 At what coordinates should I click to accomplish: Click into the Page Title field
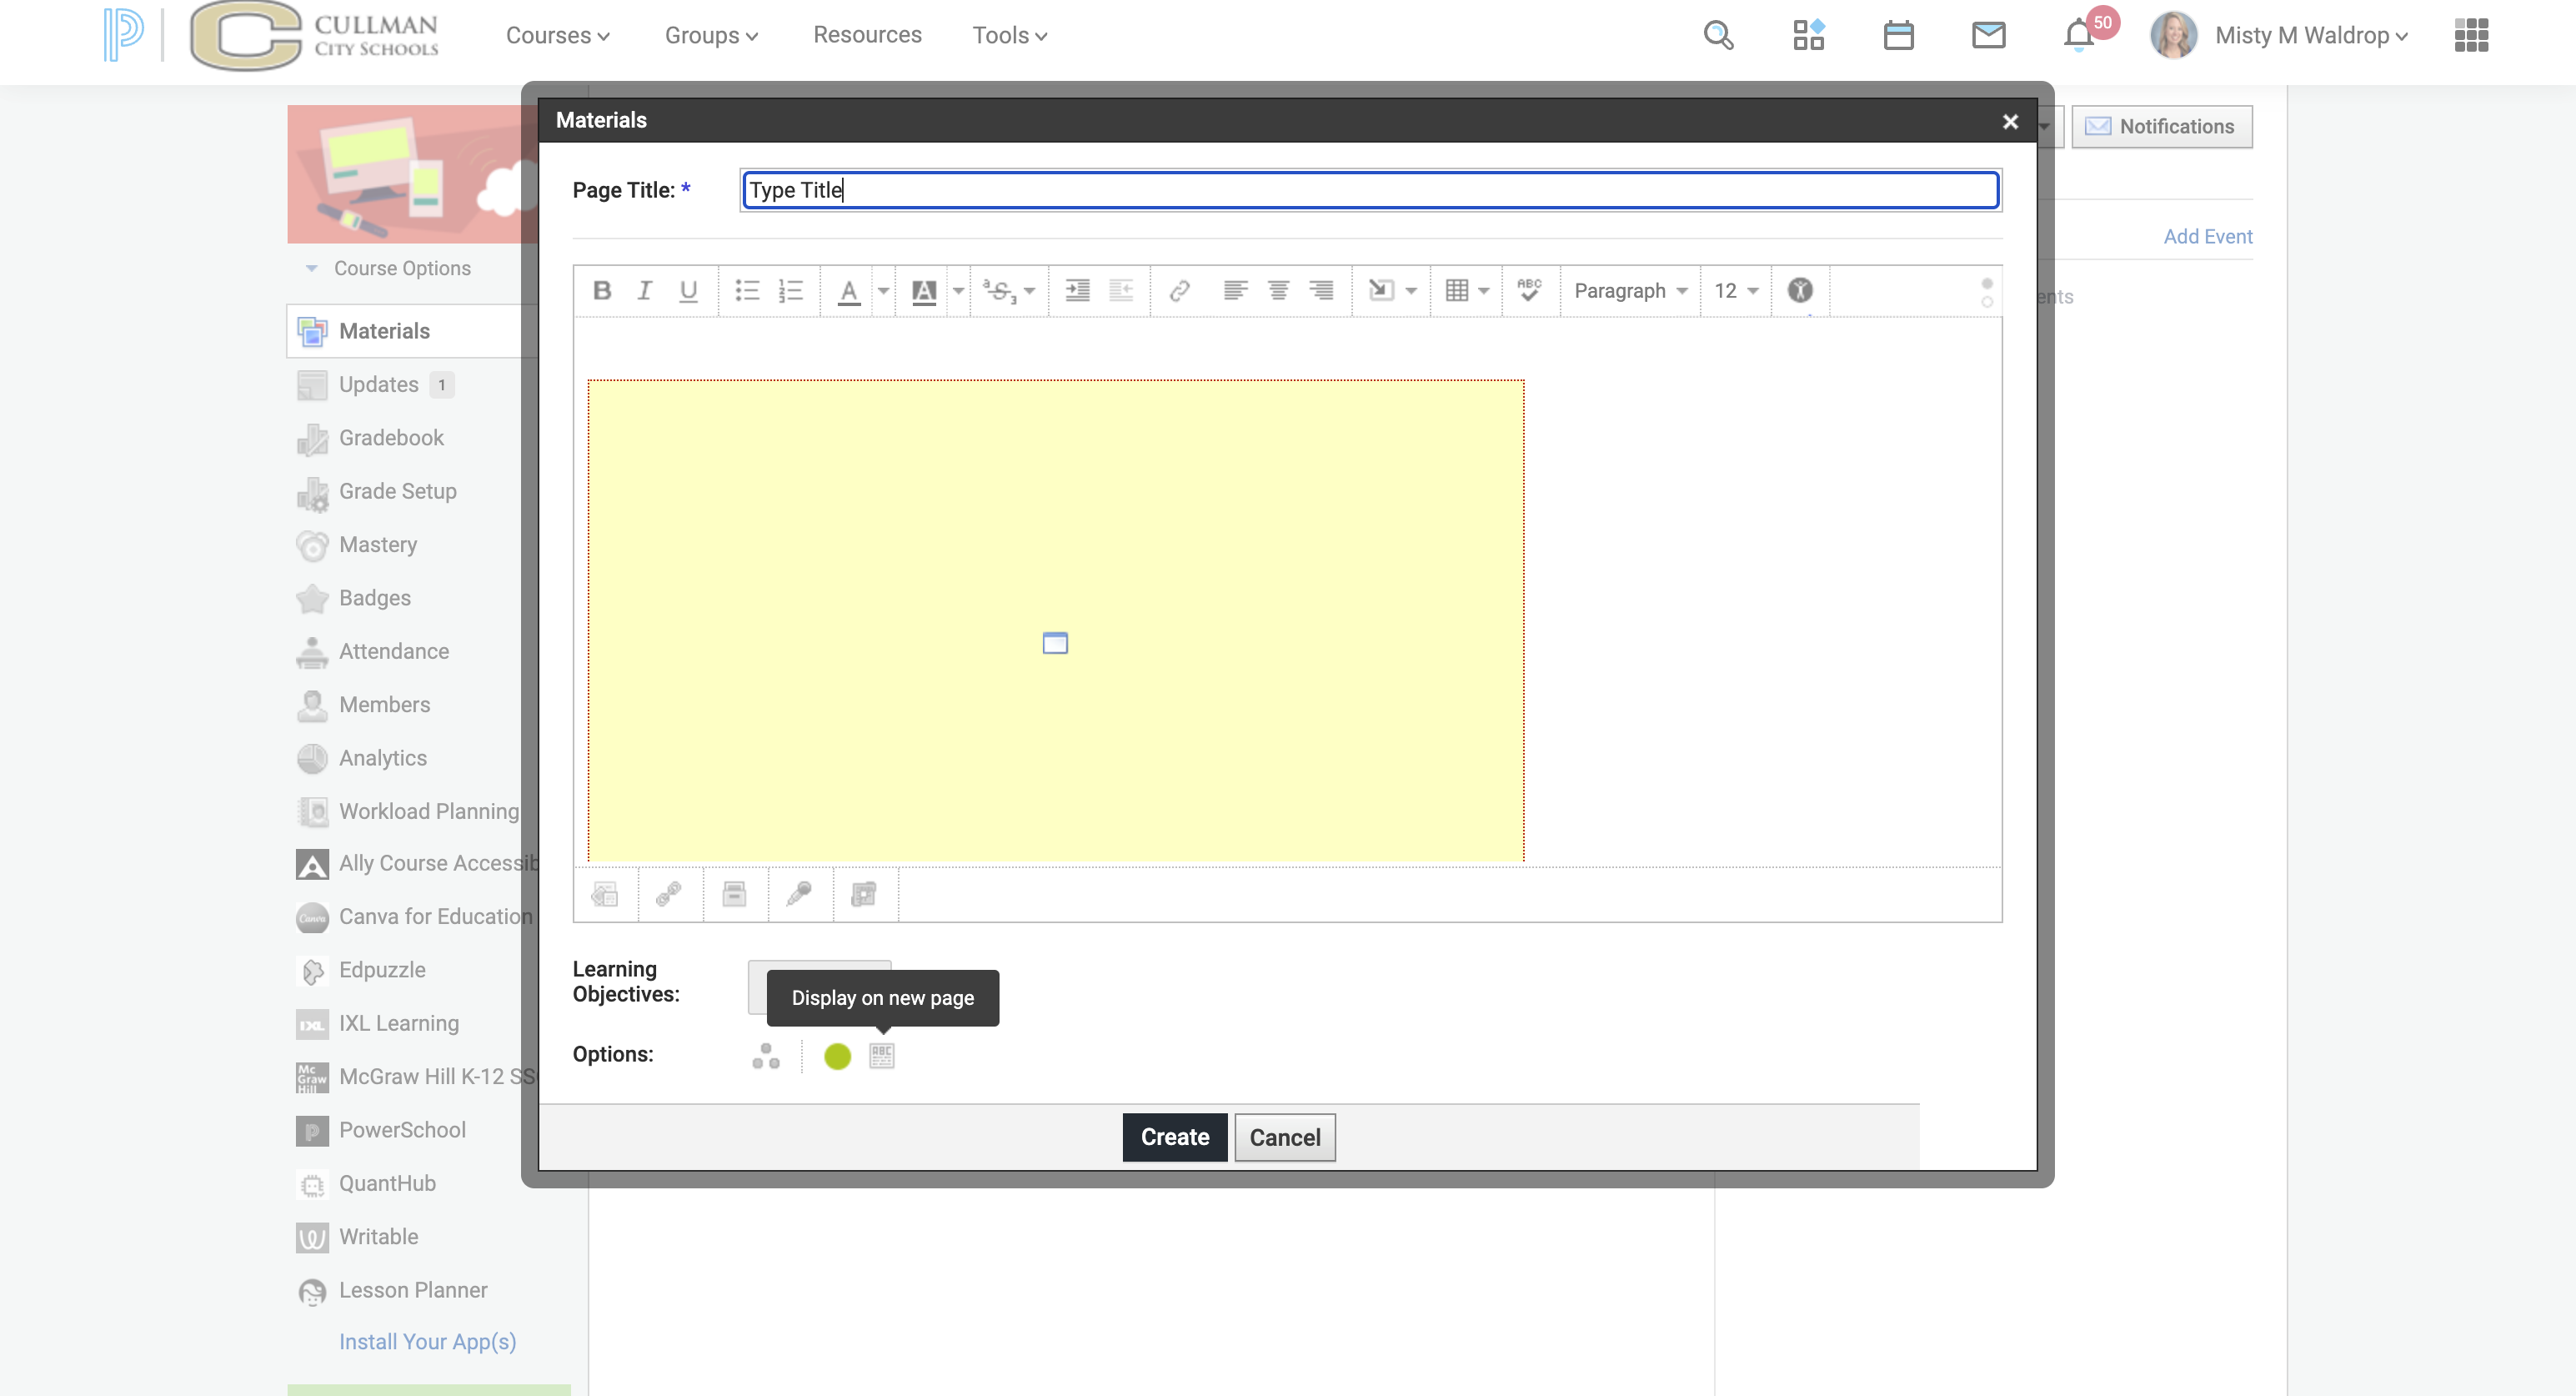click(x=1371, y=190)
